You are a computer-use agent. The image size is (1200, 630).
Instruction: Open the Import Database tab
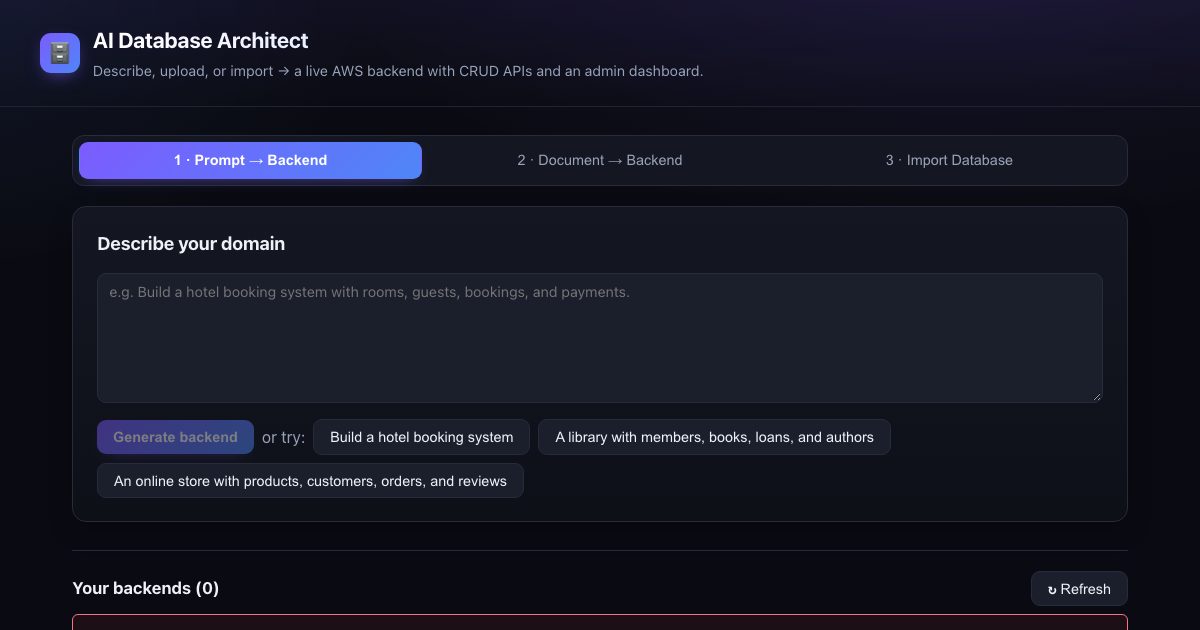[949, 160]
